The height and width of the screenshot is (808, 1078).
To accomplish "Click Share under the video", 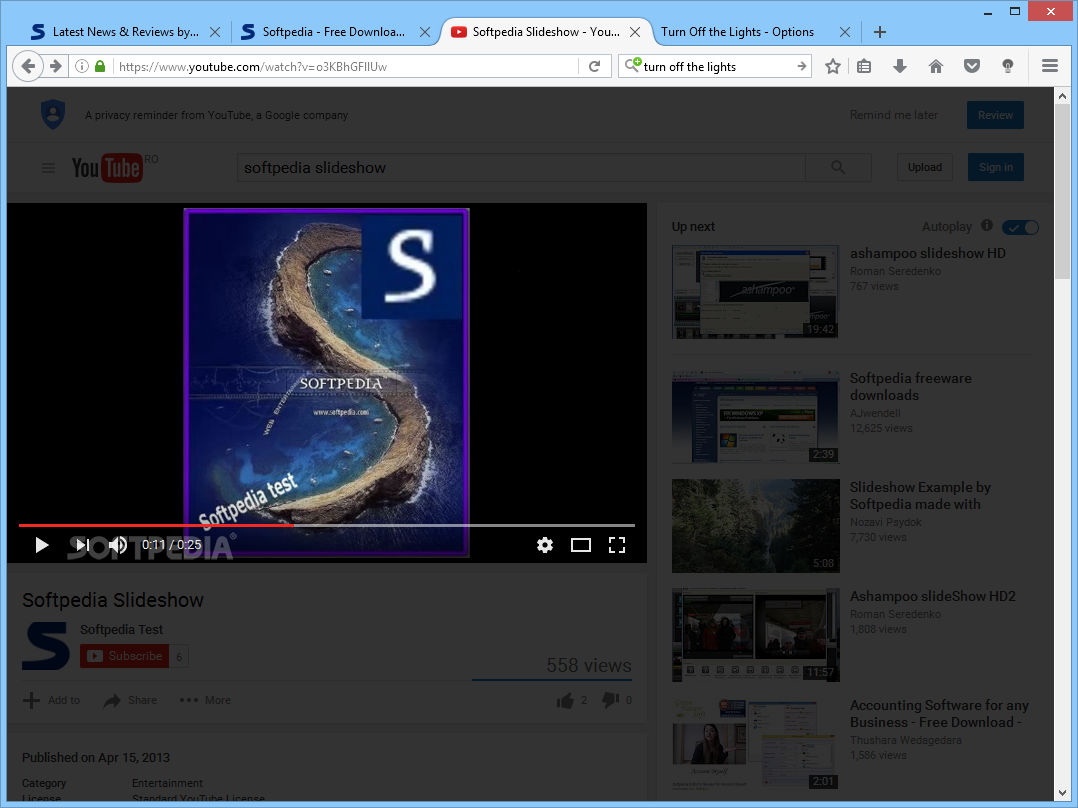I will tap(130, 700).
